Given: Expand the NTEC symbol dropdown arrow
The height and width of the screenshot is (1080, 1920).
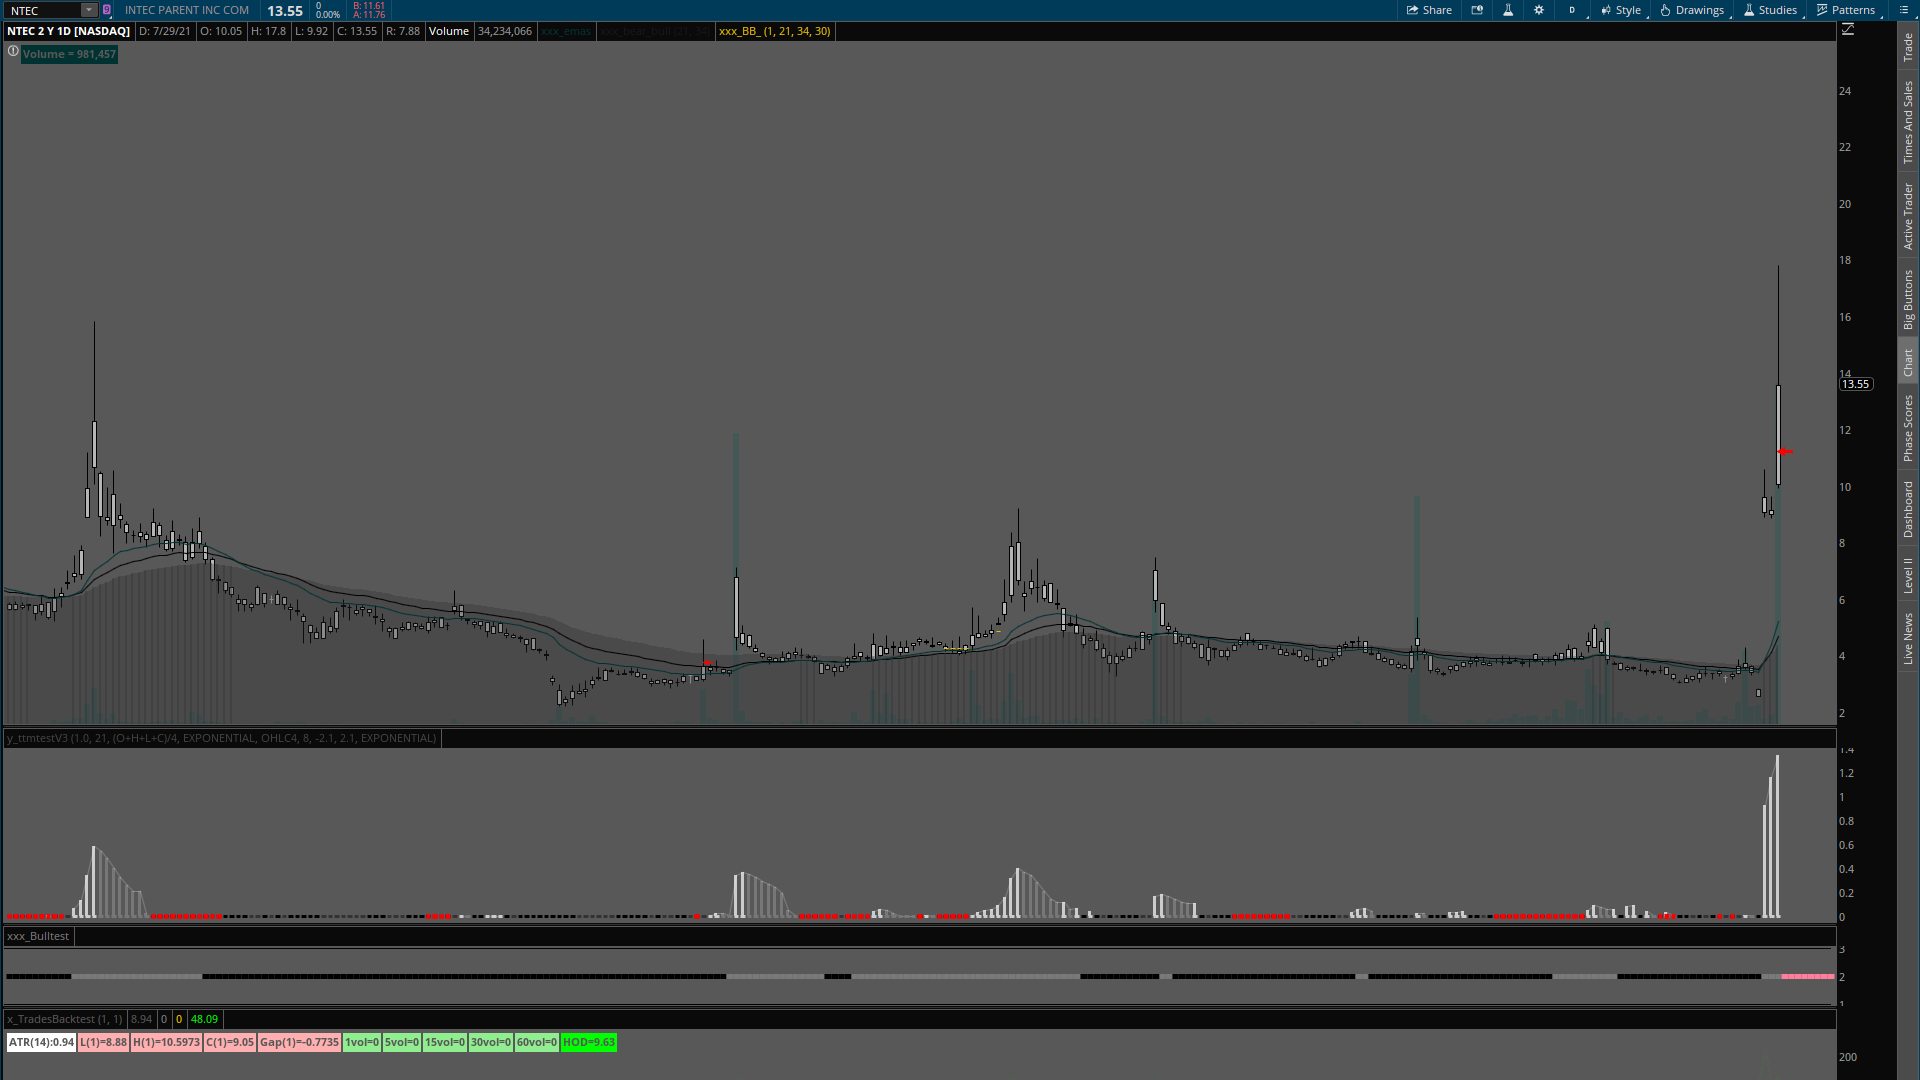Looking at the screenshot, I should tap(88, 10).
